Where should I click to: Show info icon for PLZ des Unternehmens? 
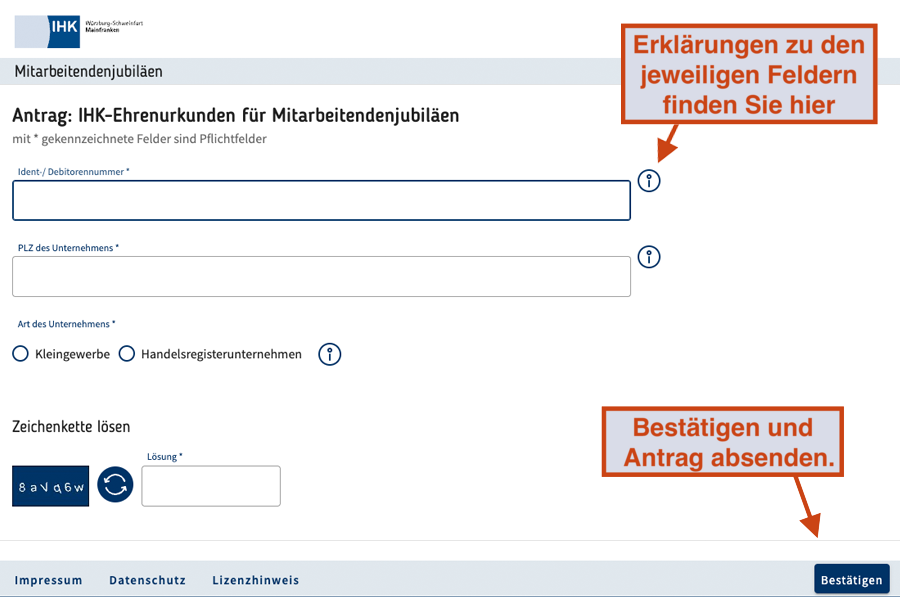coord(649,257)
